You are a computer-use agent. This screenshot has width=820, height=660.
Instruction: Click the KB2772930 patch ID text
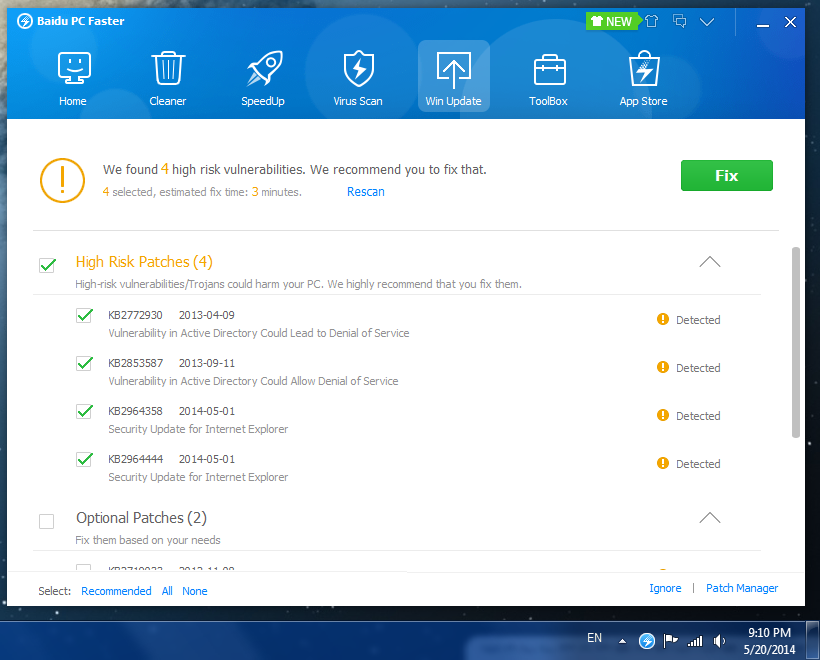click(x=135, y=315)
